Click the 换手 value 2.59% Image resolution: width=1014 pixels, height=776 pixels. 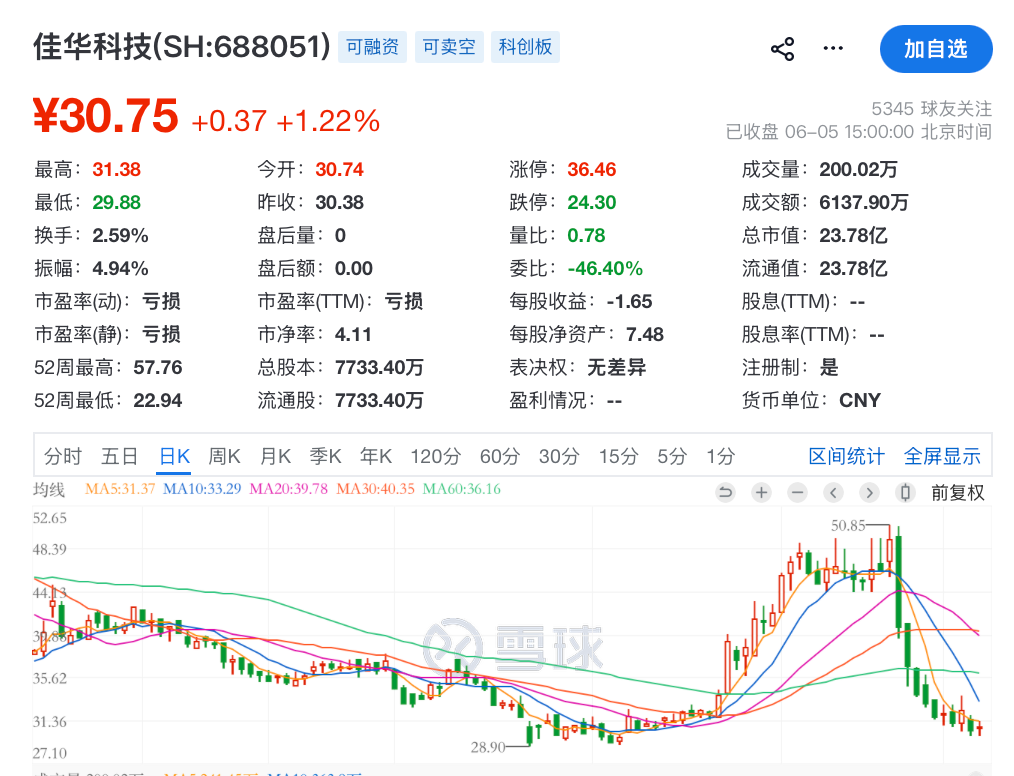click(x=120, y=235)
